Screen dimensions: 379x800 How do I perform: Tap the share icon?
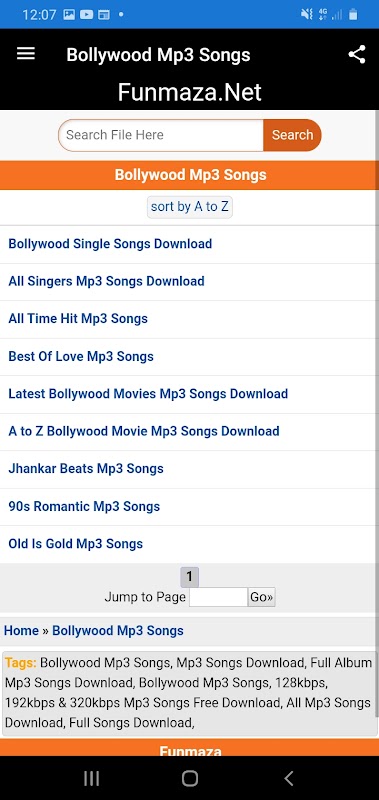pyautogui.click(x=357, y=55)
